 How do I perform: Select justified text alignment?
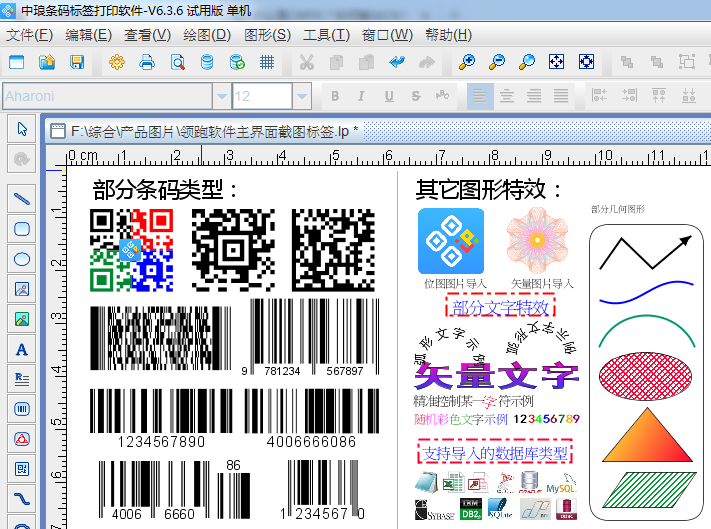click(x=561, y=96)
